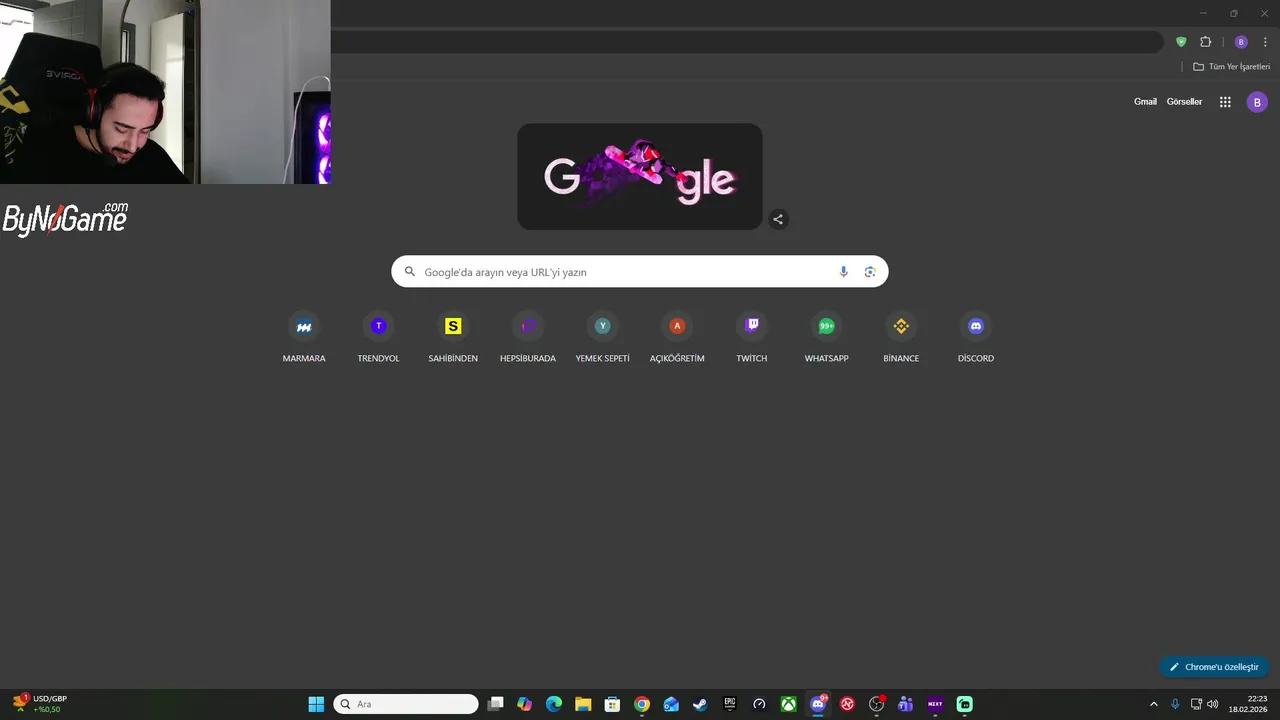Open the Xbox app from the taskbar
This screenshot has height=720, width=1280.
tap(788, 704)
